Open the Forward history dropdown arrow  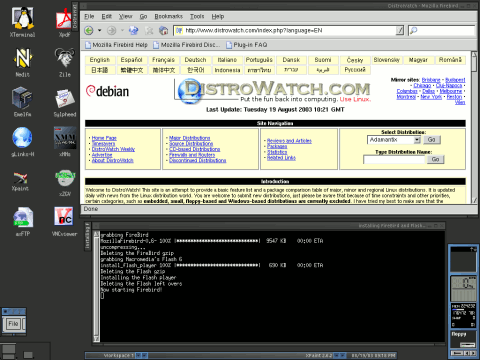click(x=122, y=31)
